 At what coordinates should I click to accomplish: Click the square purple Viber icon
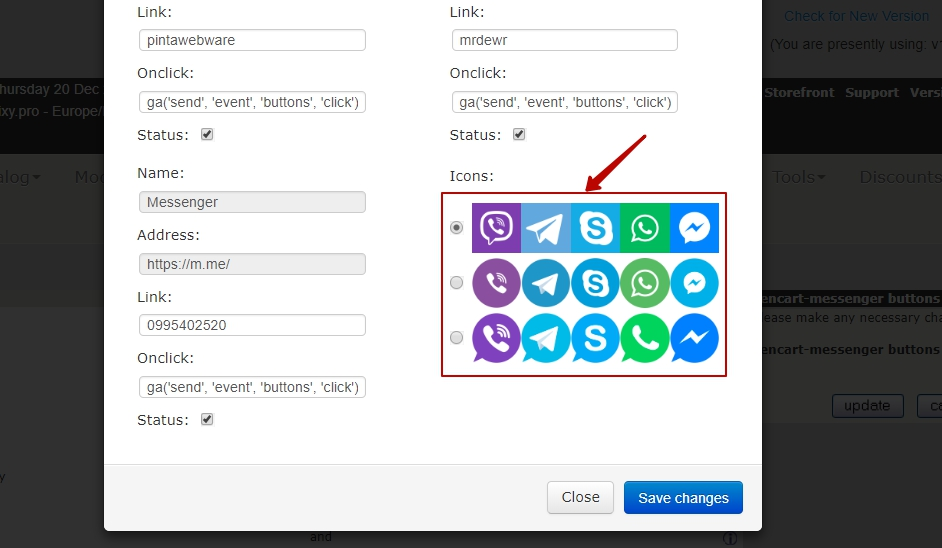pyautogui.click(x=496, y=228)
